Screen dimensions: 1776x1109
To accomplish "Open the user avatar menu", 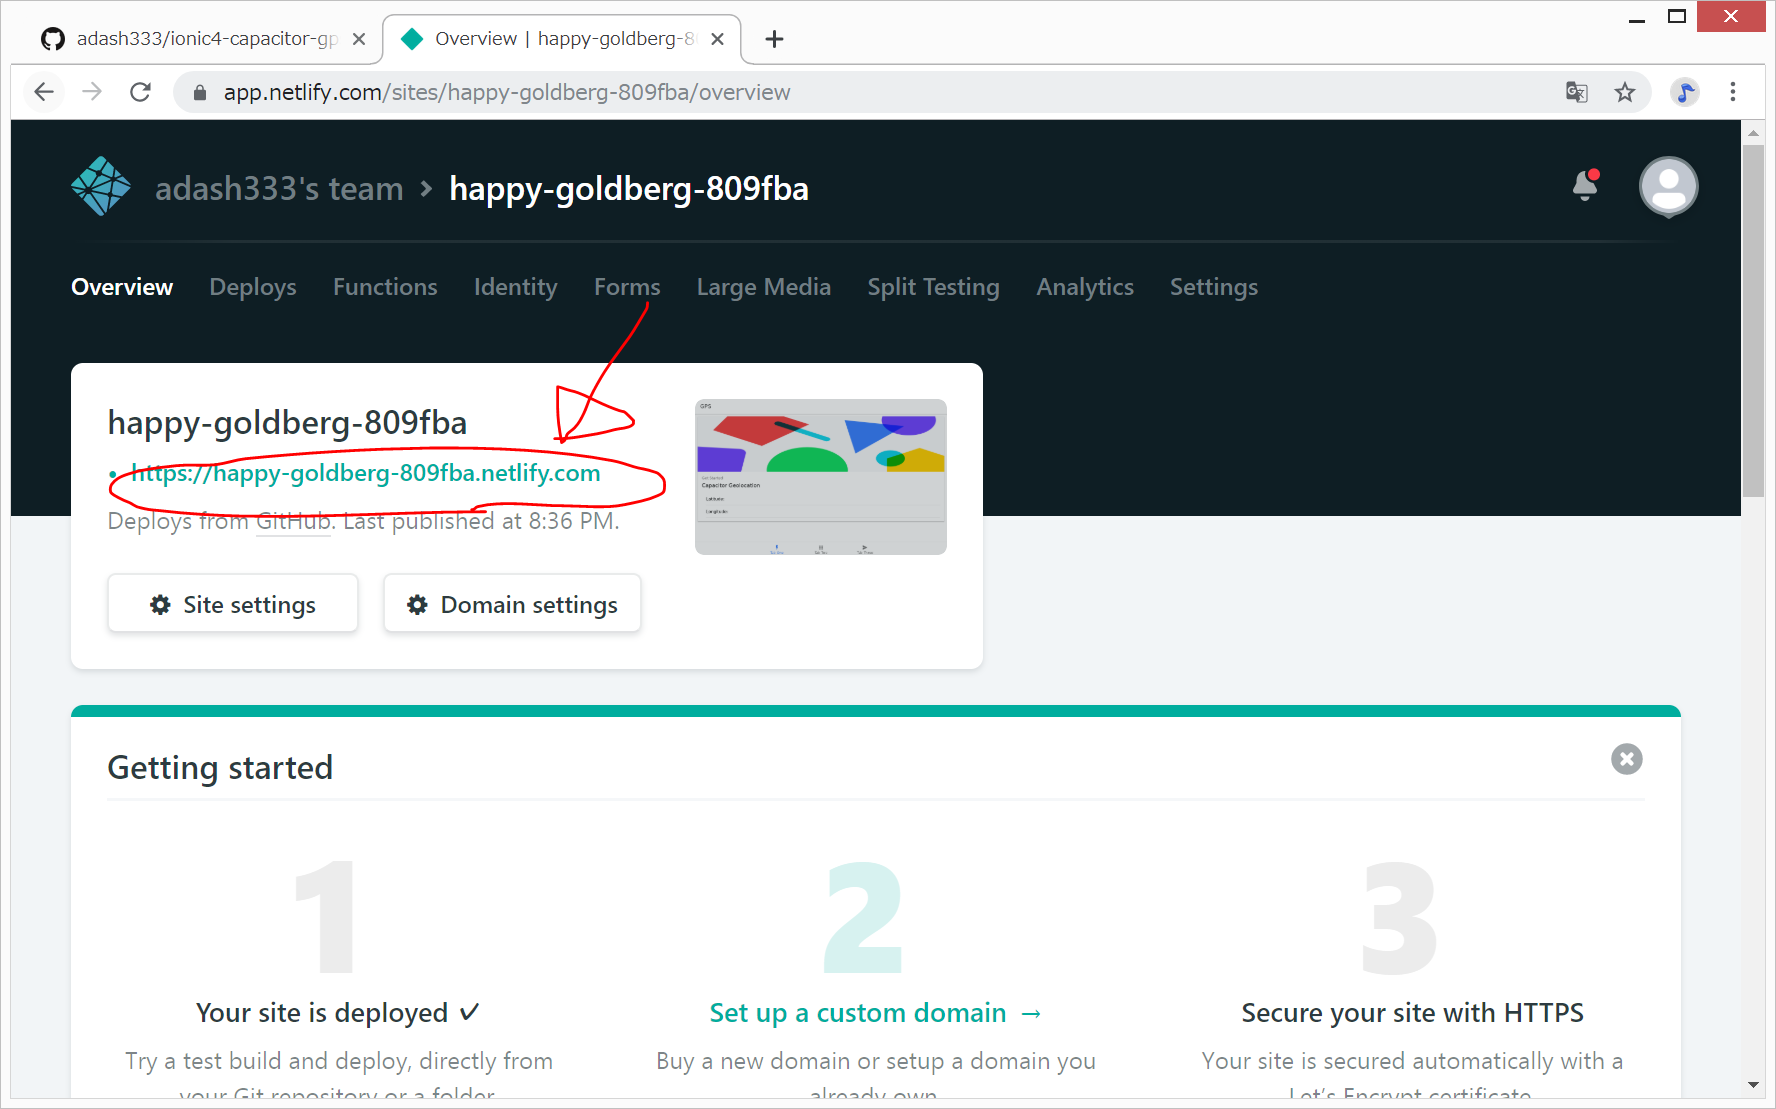I will coord(1667,187).
